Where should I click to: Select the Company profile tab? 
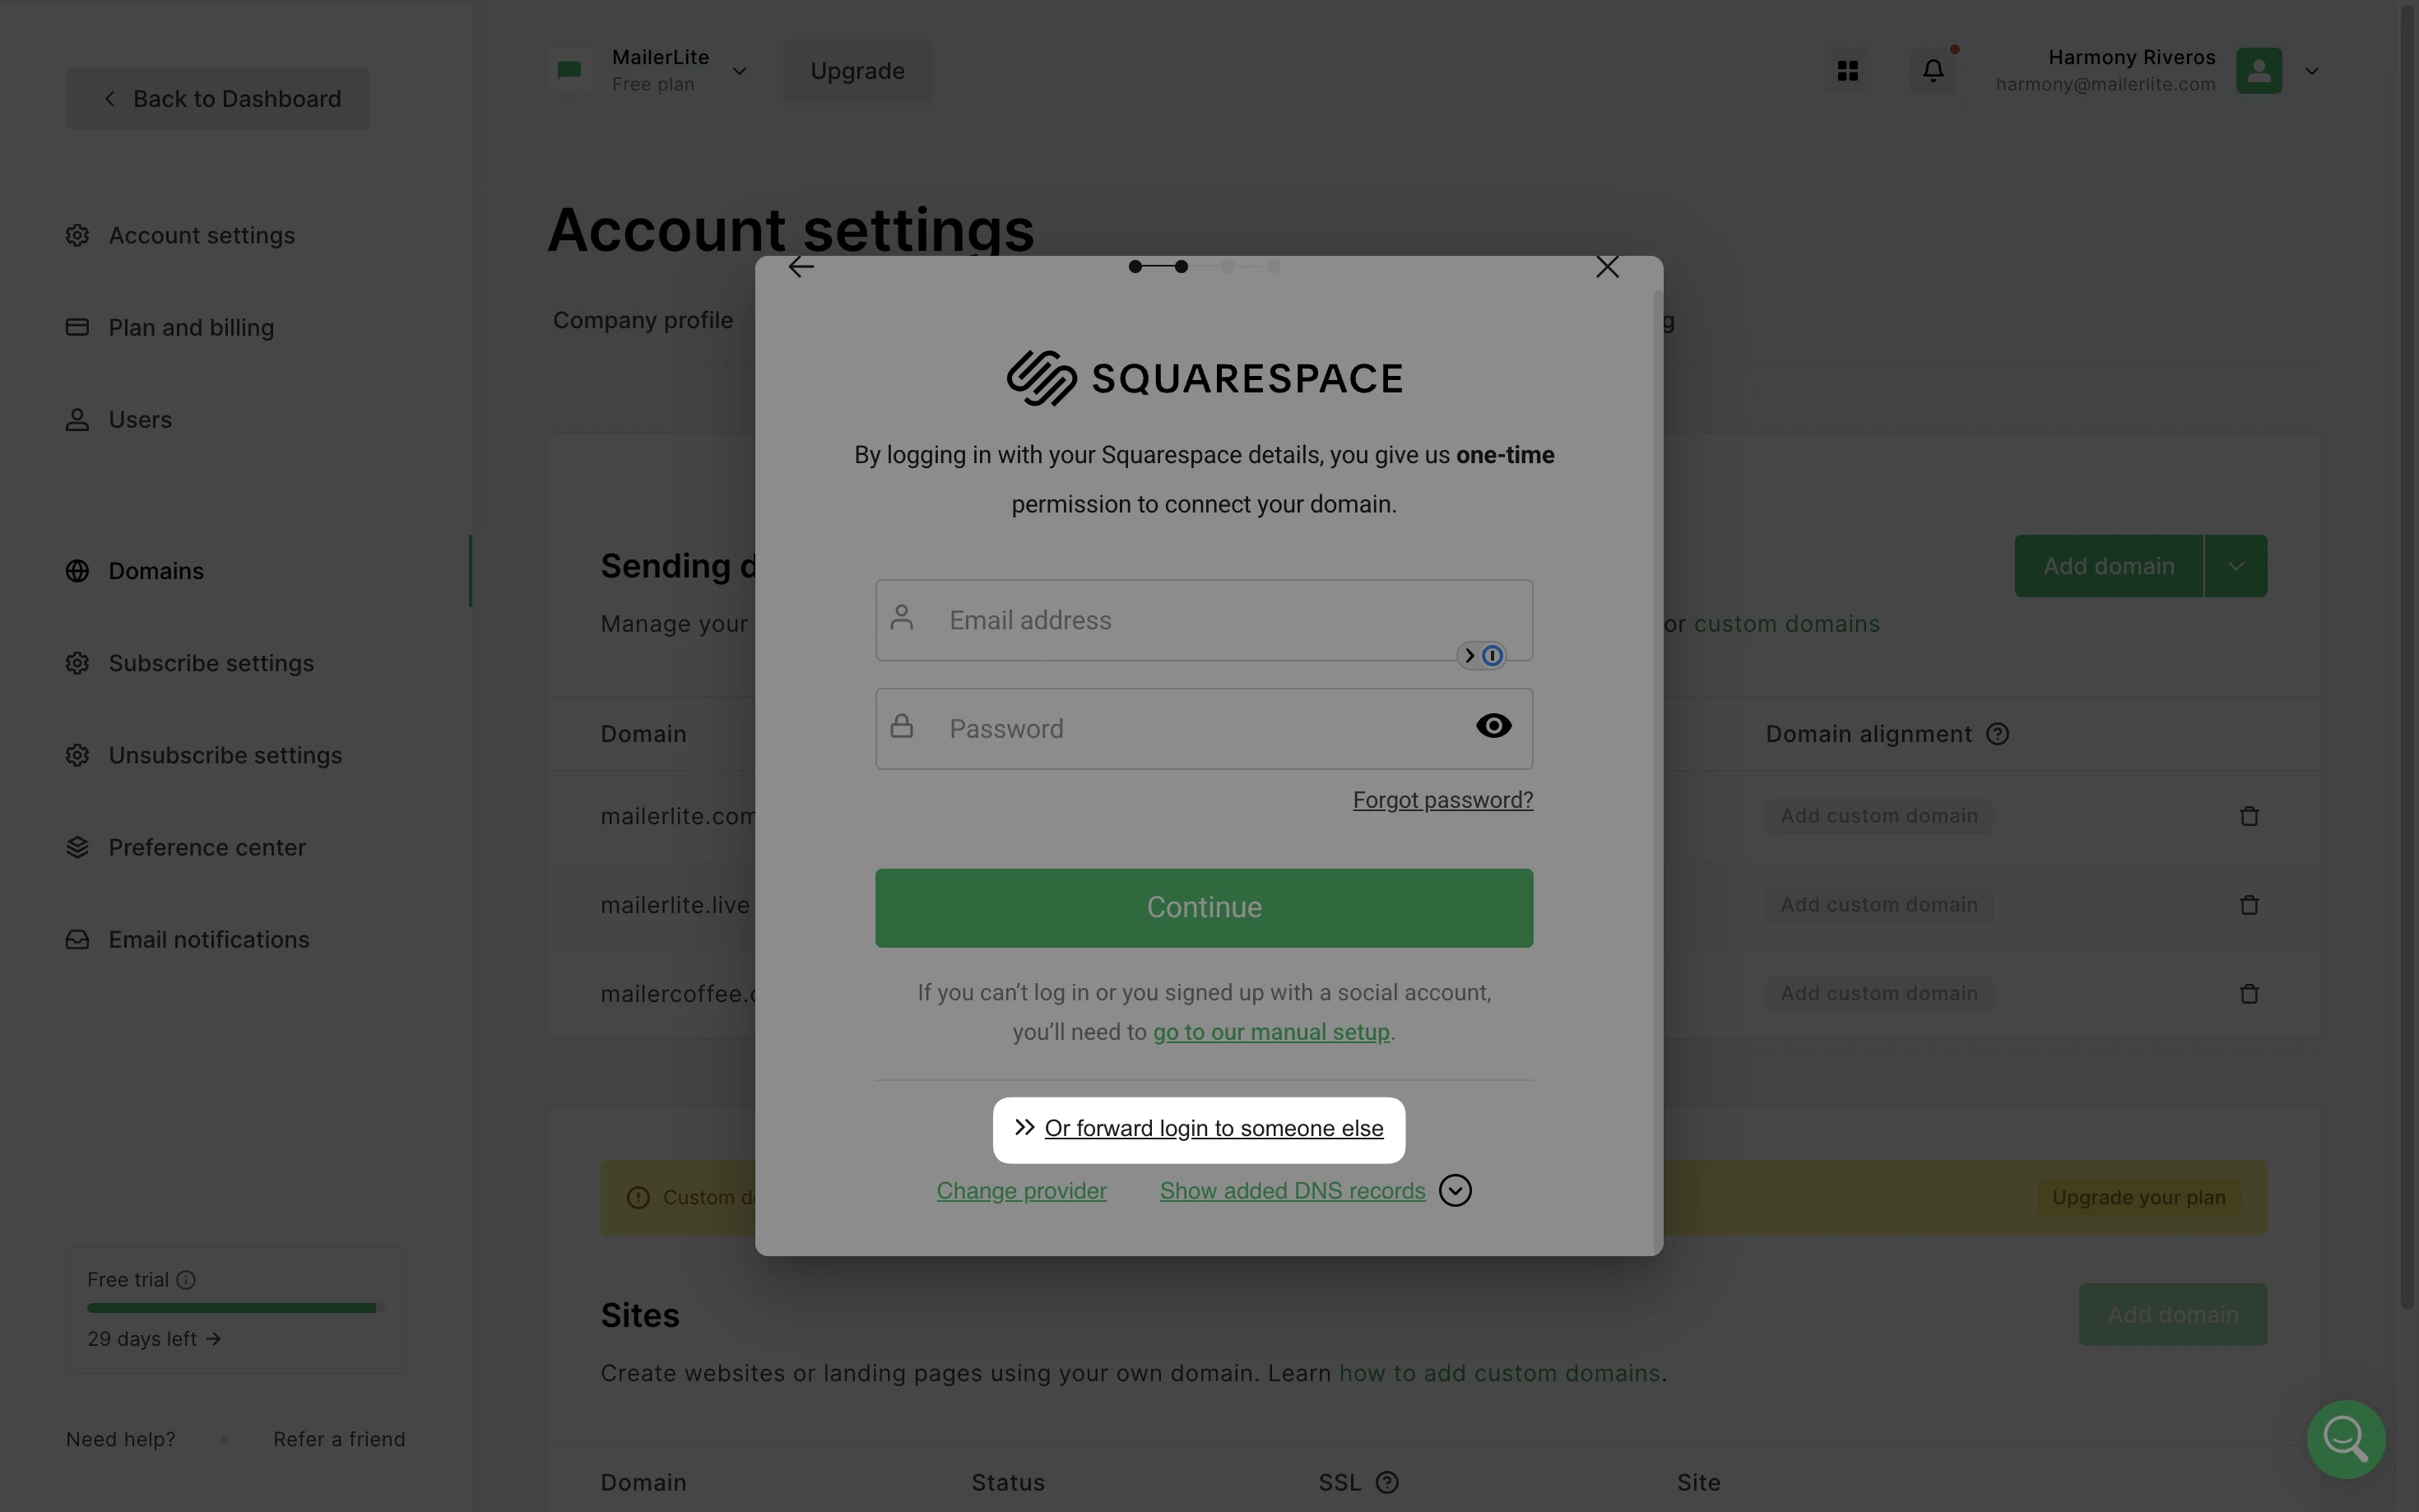643,320
